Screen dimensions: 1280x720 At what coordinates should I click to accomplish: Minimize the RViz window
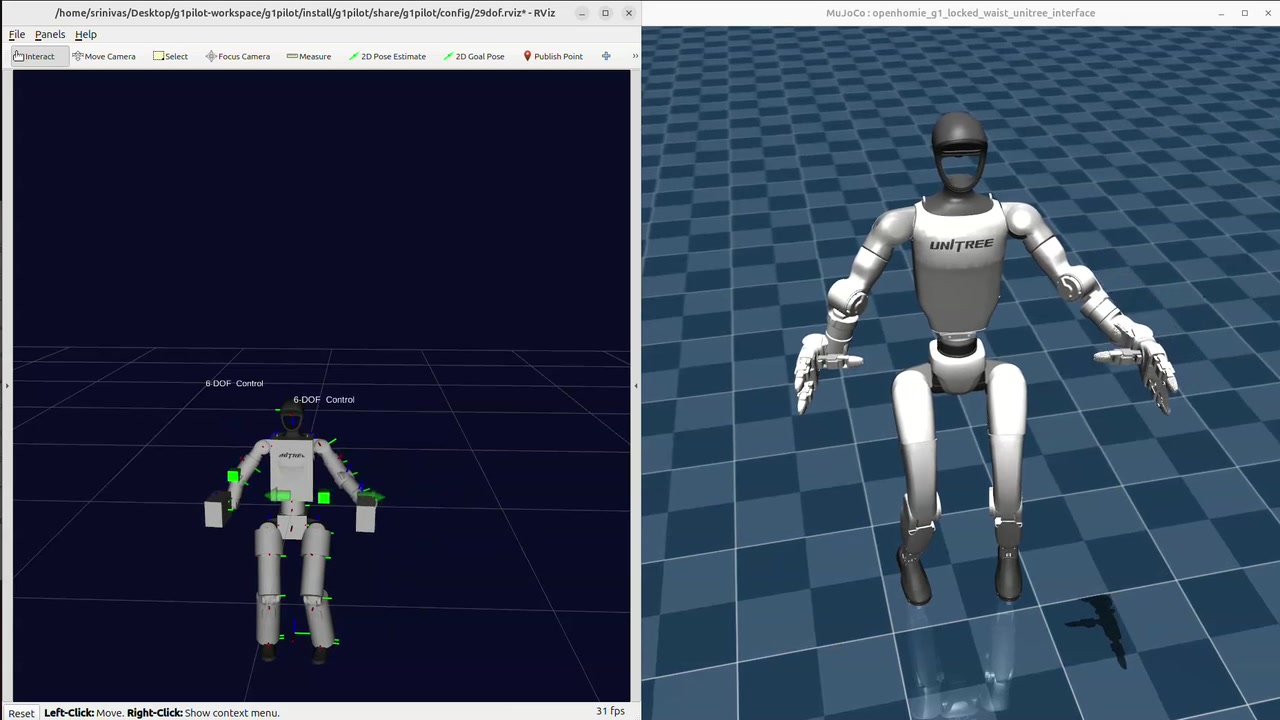coord(582,13)
